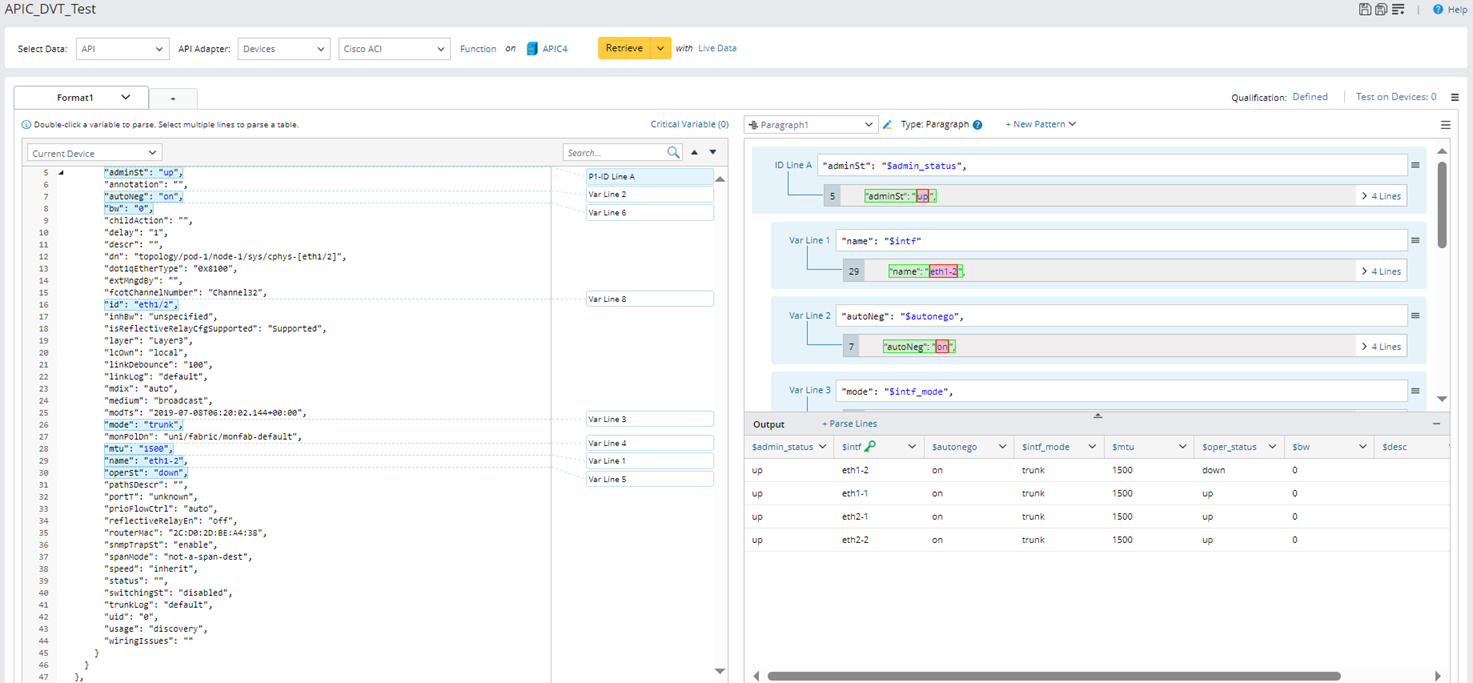Open the Select Data API dropdown
The width and height of the screenshot is (1473, 683).
121,49
